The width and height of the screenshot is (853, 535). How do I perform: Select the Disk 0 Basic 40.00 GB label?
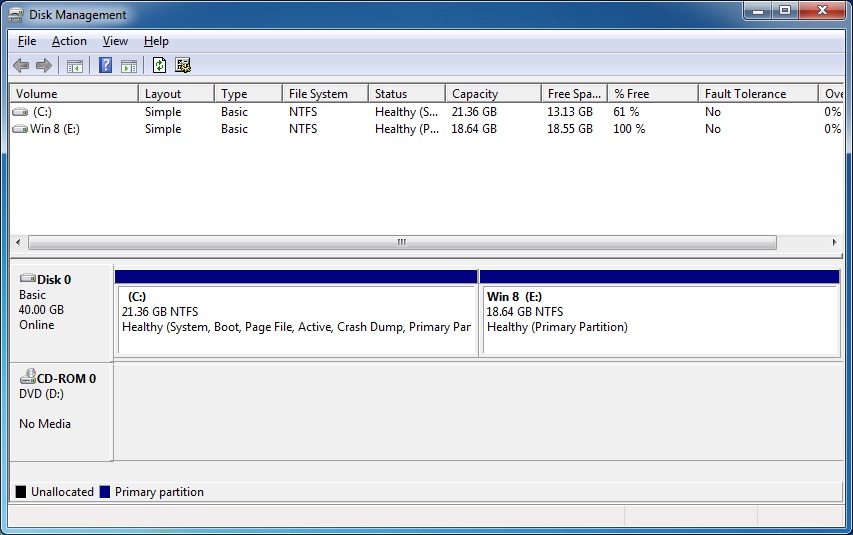pyautogui.click(x=61, y=312)
